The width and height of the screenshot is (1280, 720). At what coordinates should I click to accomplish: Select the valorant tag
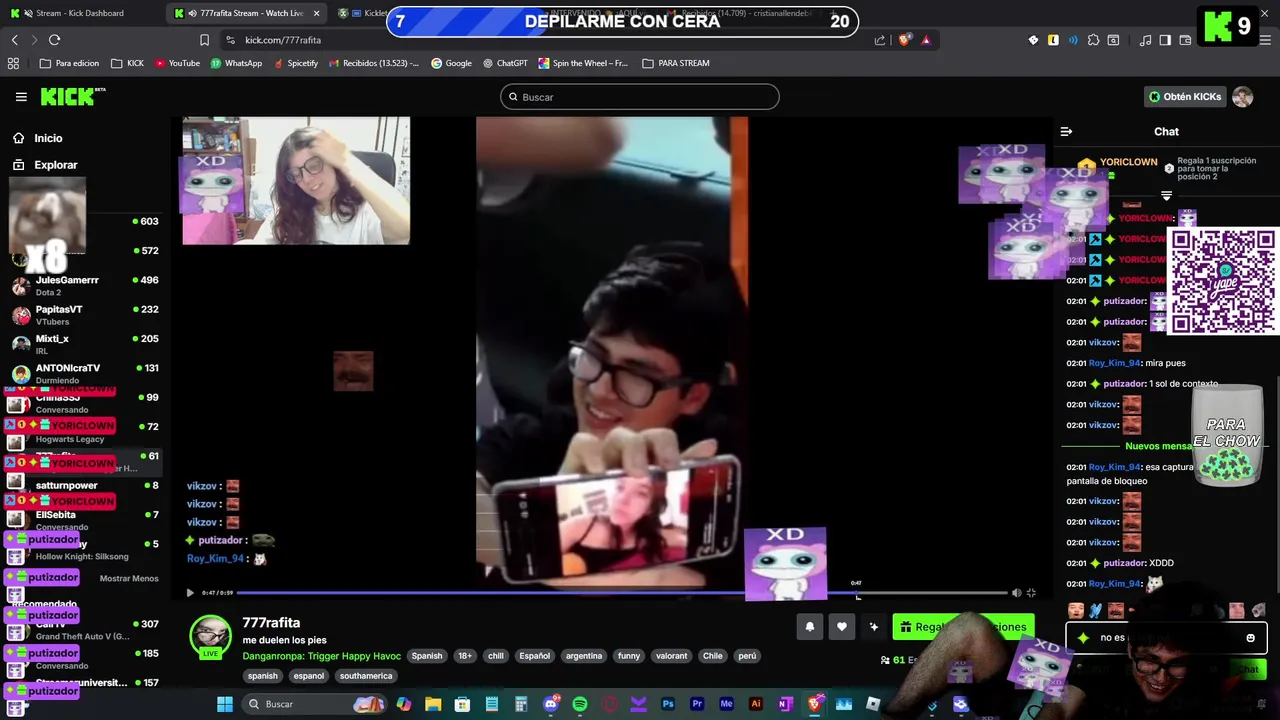671,656
